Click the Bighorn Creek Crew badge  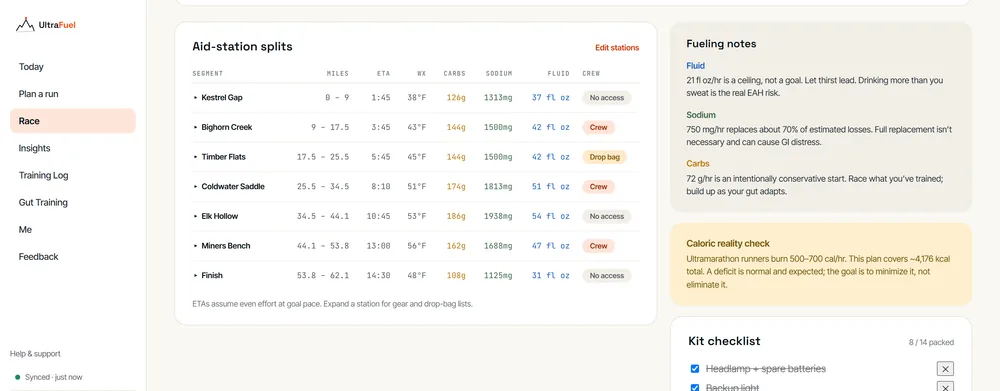[x=598, y=127]
